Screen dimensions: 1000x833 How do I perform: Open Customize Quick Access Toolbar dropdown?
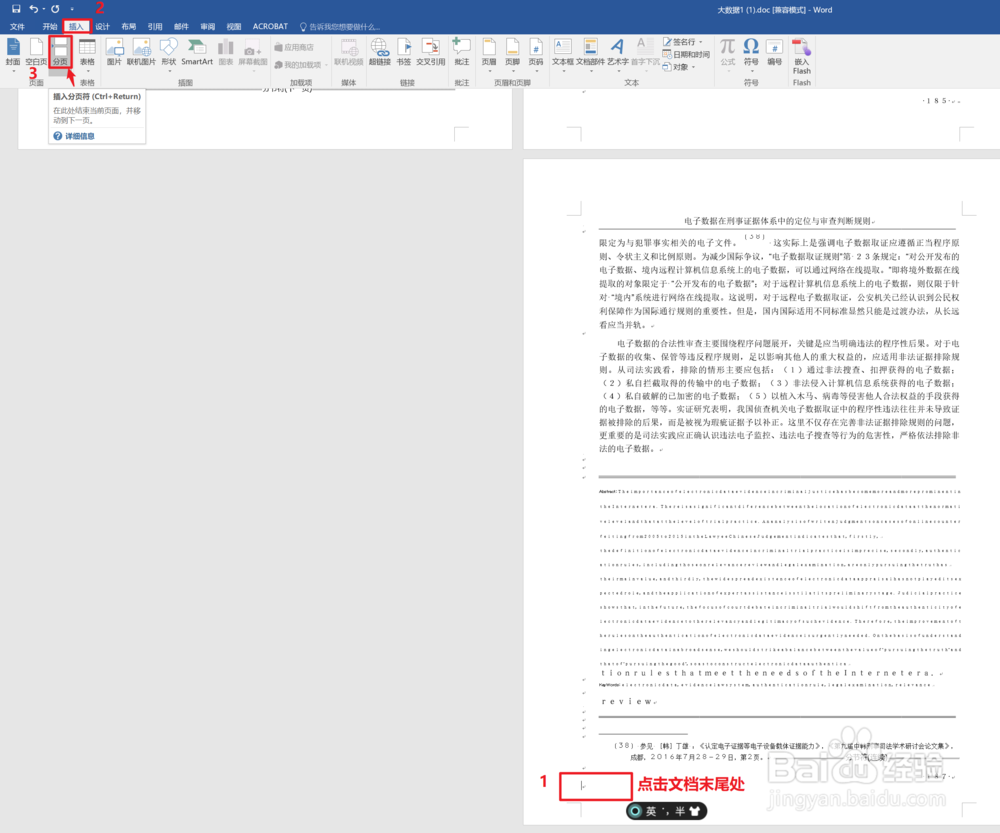tap(72, 9)
